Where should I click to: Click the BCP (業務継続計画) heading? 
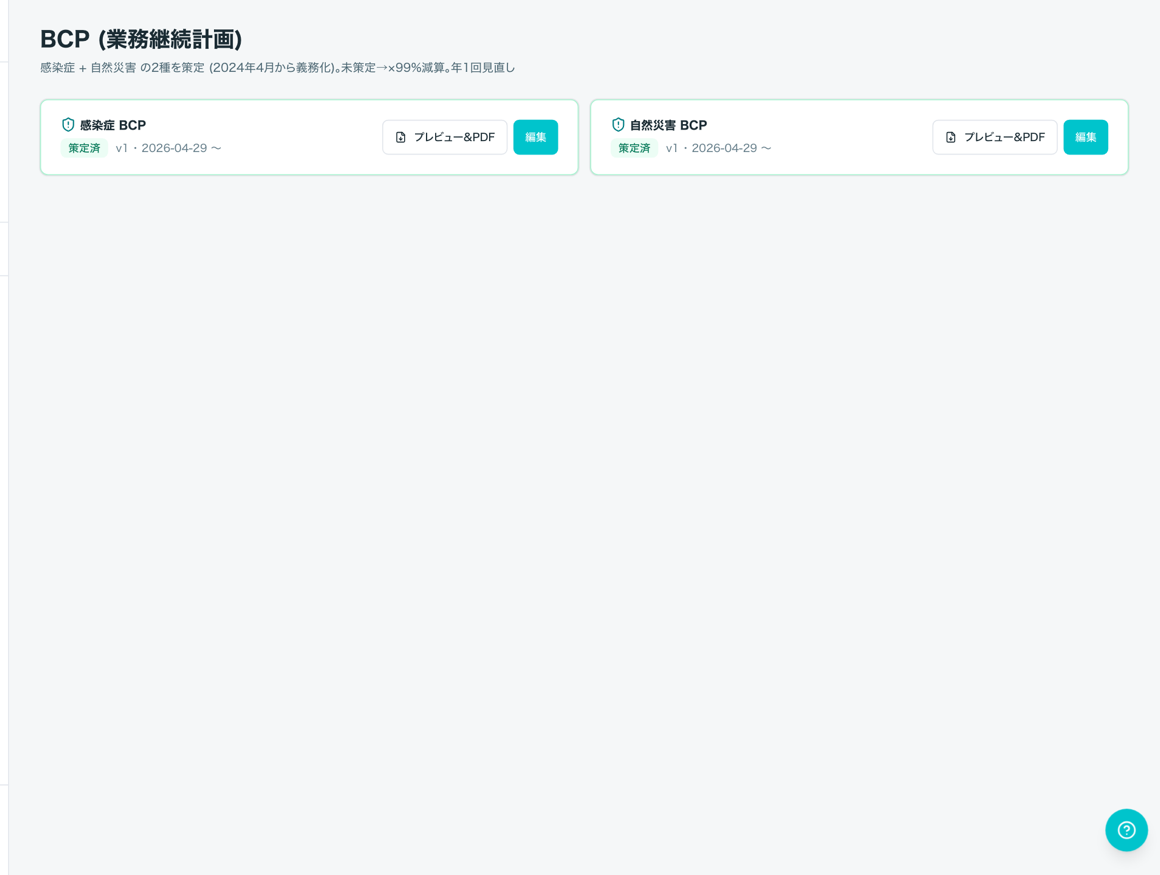click(x=141, y=38)
